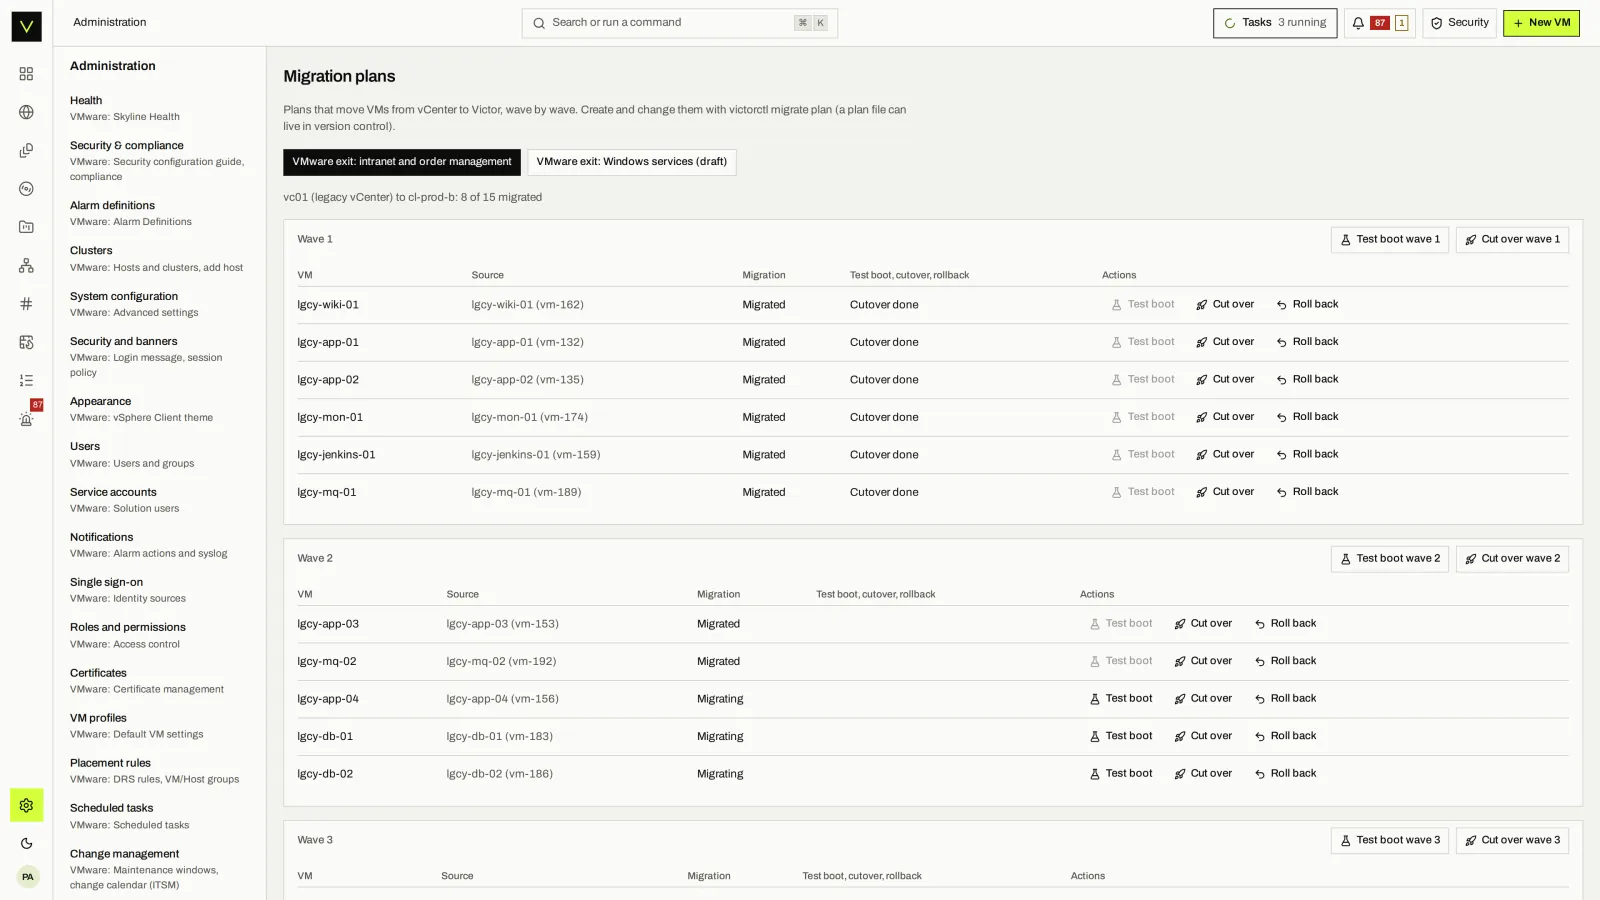Click Cut over wave 2
The width and height of the screenshot is (1600, 900).
point(1512,559)
